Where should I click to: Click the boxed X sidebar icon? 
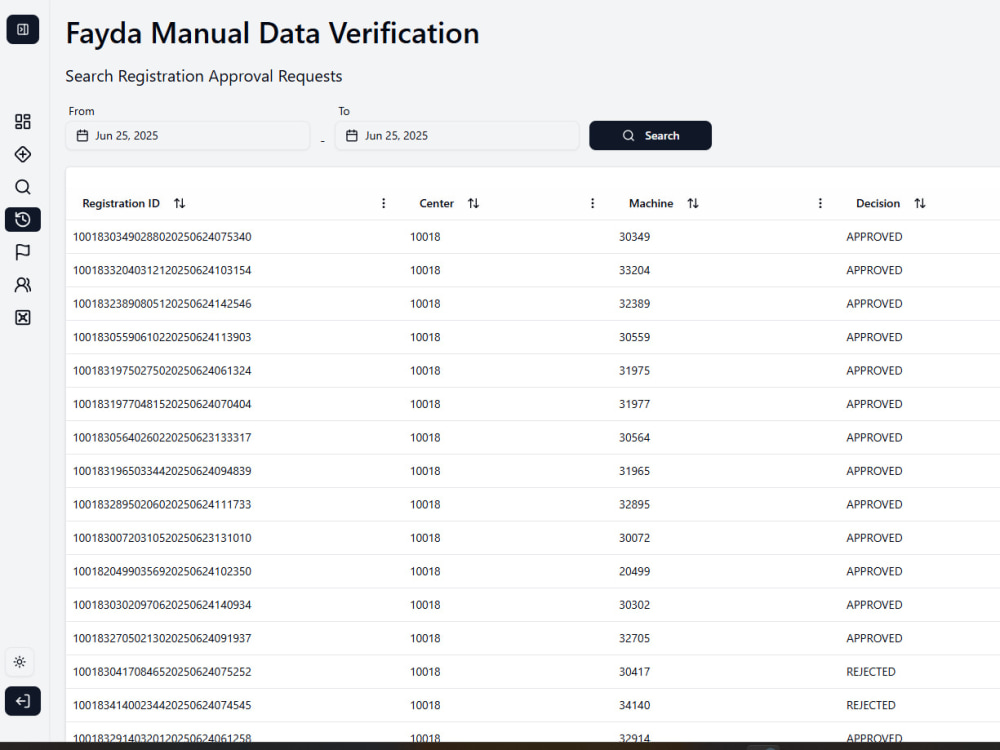(23, 318)
